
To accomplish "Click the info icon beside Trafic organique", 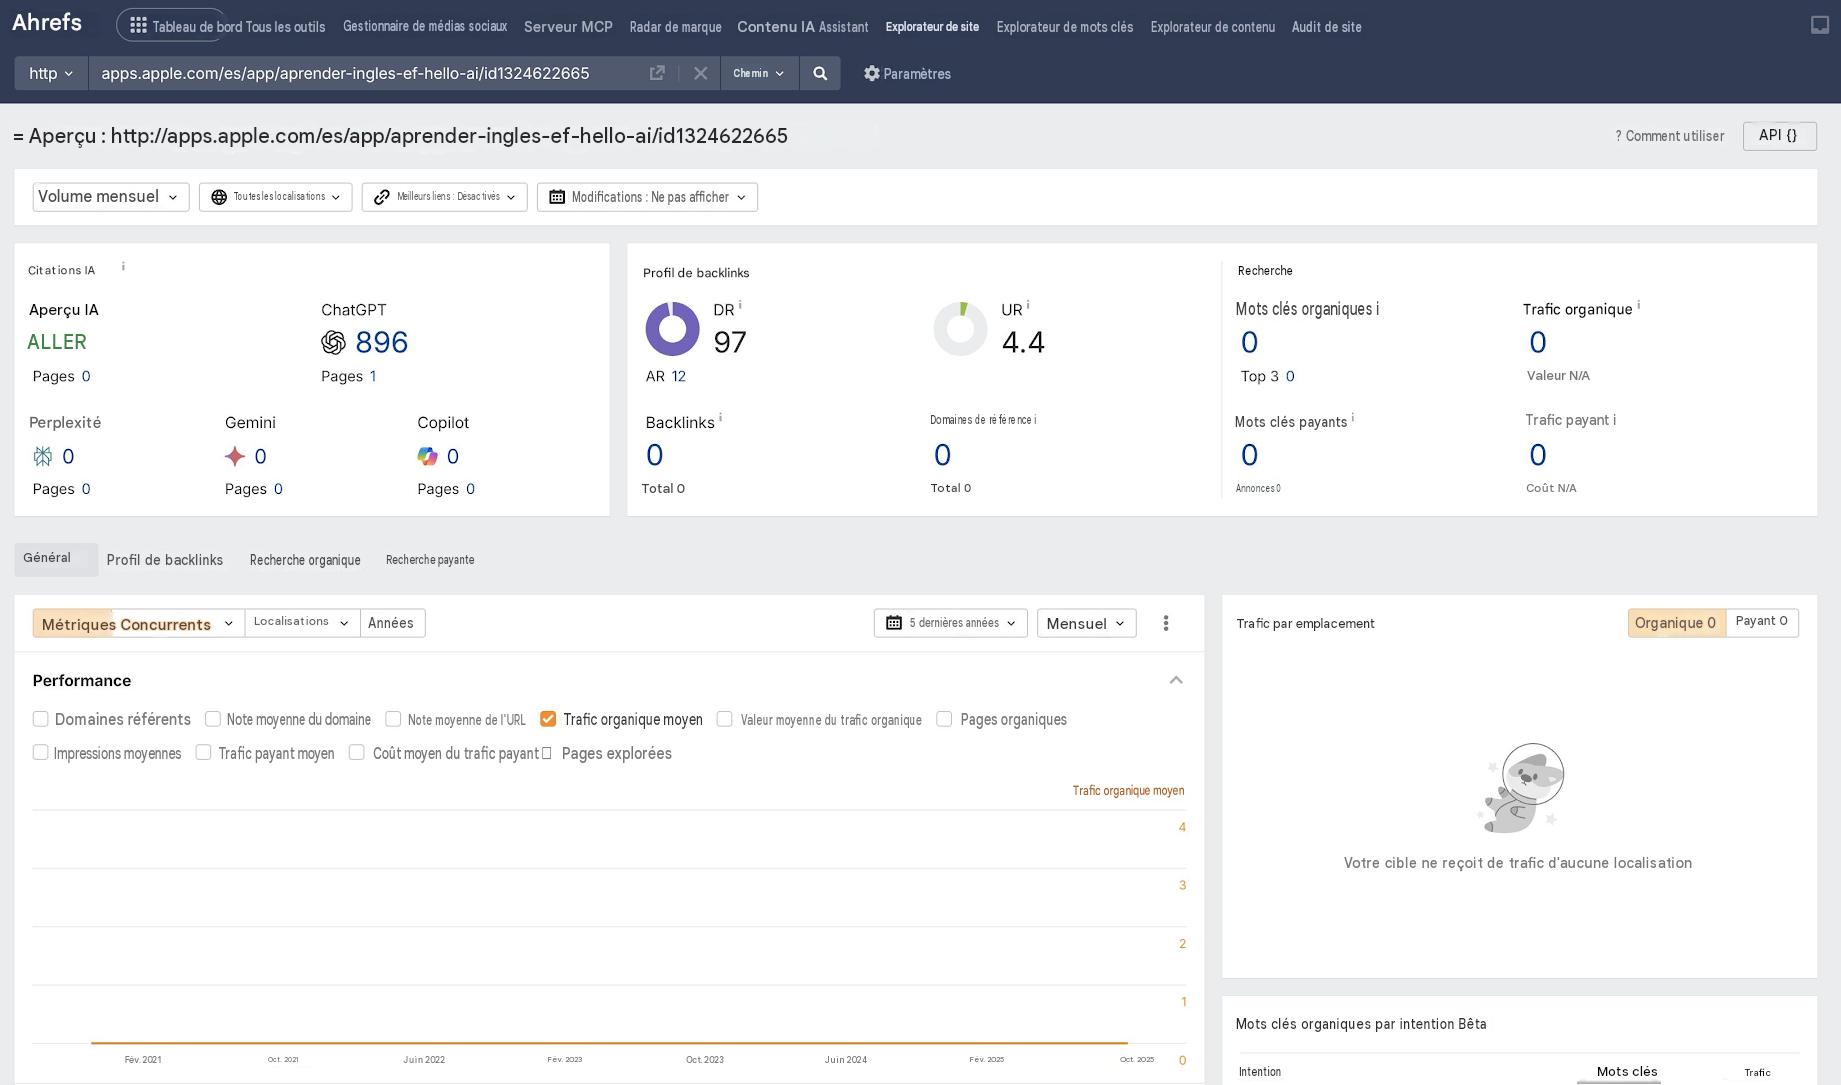I will click(1638, 305).
